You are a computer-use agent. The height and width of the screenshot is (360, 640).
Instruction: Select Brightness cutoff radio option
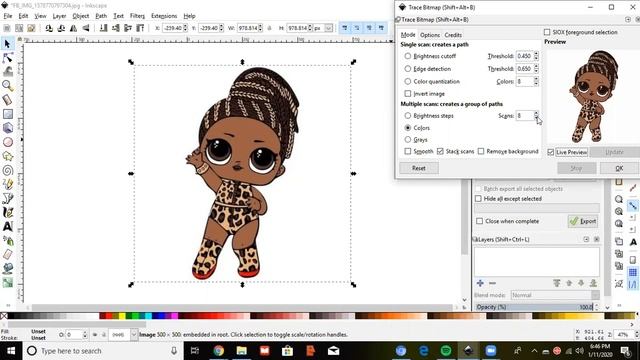[407, 56]
